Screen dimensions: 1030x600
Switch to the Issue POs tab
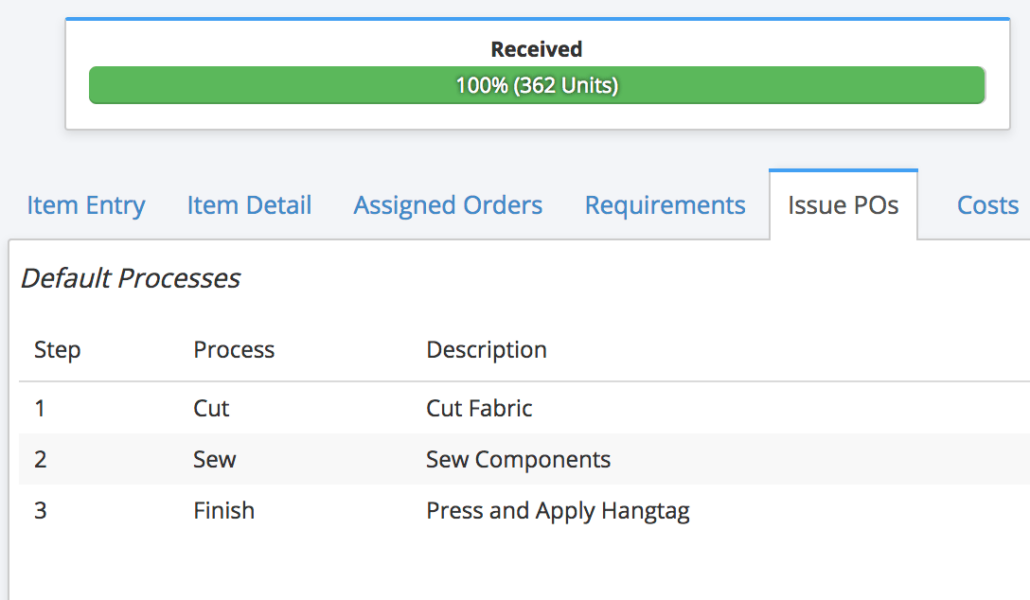(843, 204)
